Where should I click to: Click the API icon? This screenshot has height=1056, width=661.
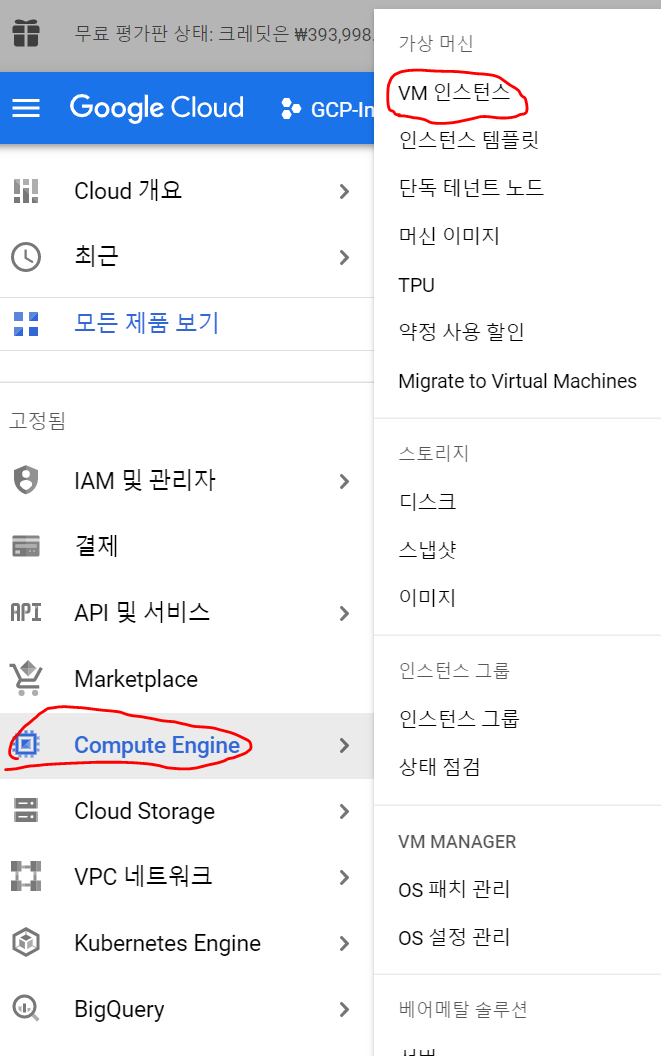26,612
